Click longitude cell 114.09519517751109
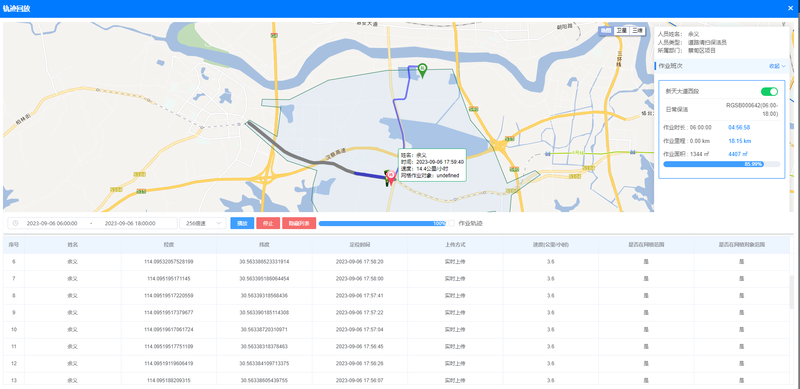This screenshot has width=800, height=389. [169, 347]
